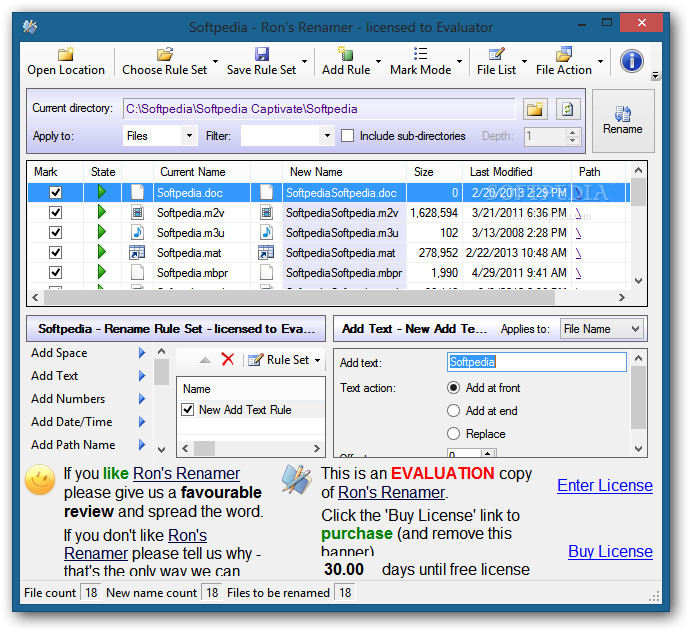This screenshot has height=632, width=690.
Task: Uncheck the mark for Softpedia.m3u
Action: 55,232
